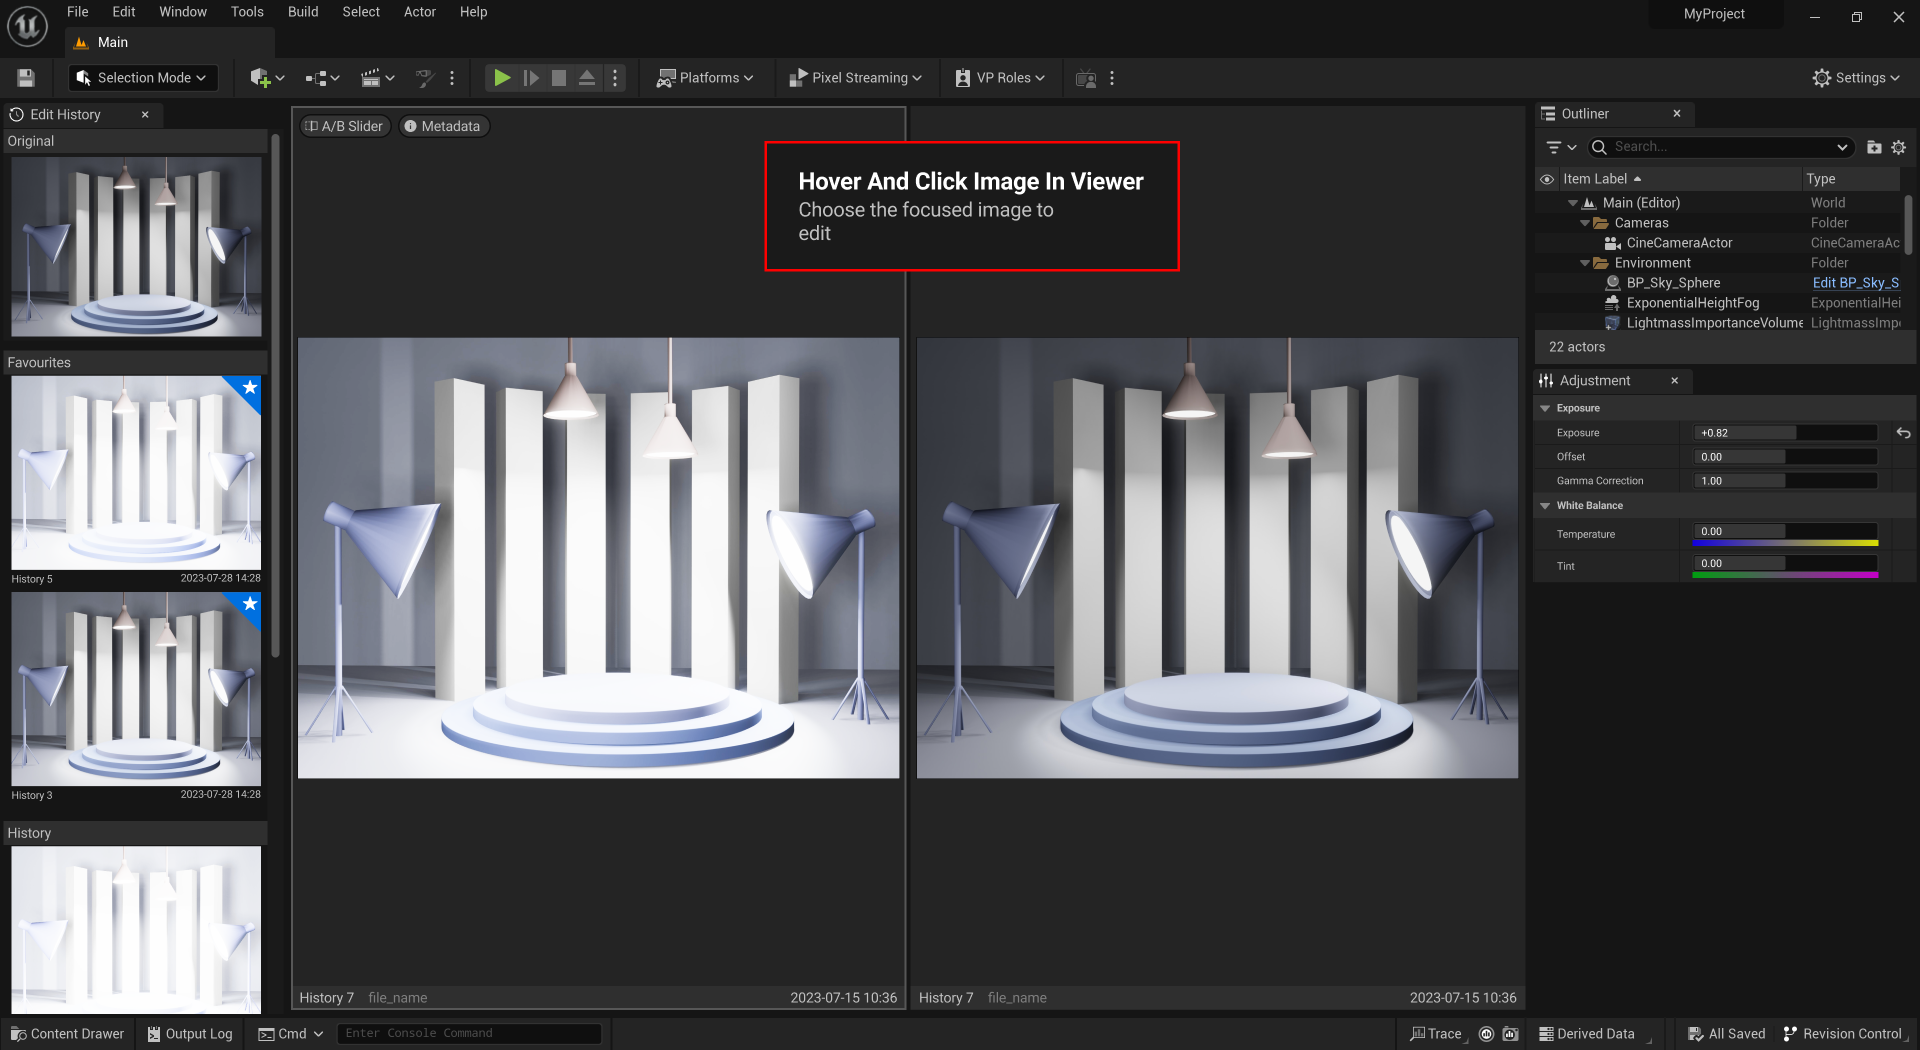Reset Exposure value with the arrow
This screenshot has width=1920, height=1050.
pyautogui.click(x=1903, y=433)
